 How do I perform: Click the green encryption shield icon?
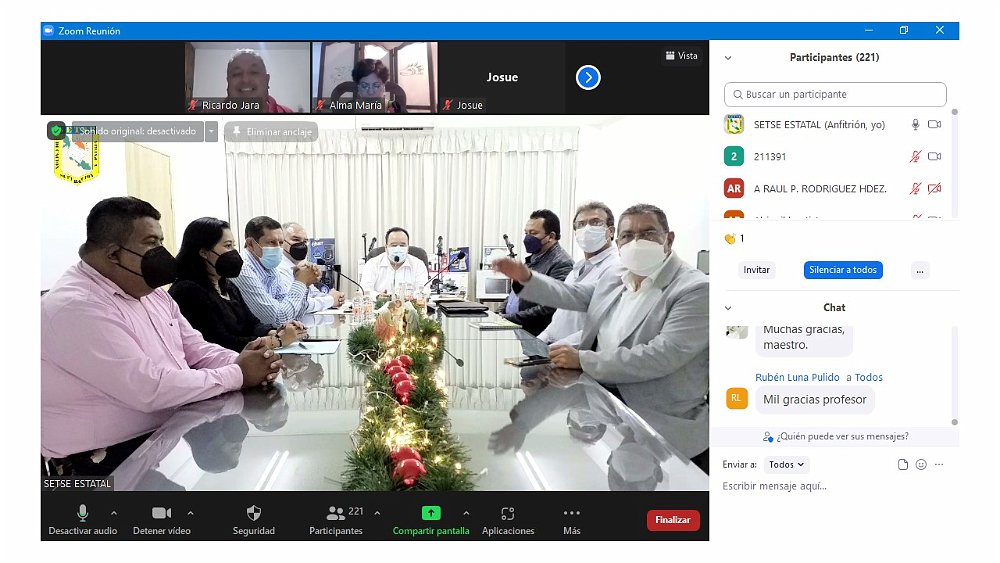56,131
